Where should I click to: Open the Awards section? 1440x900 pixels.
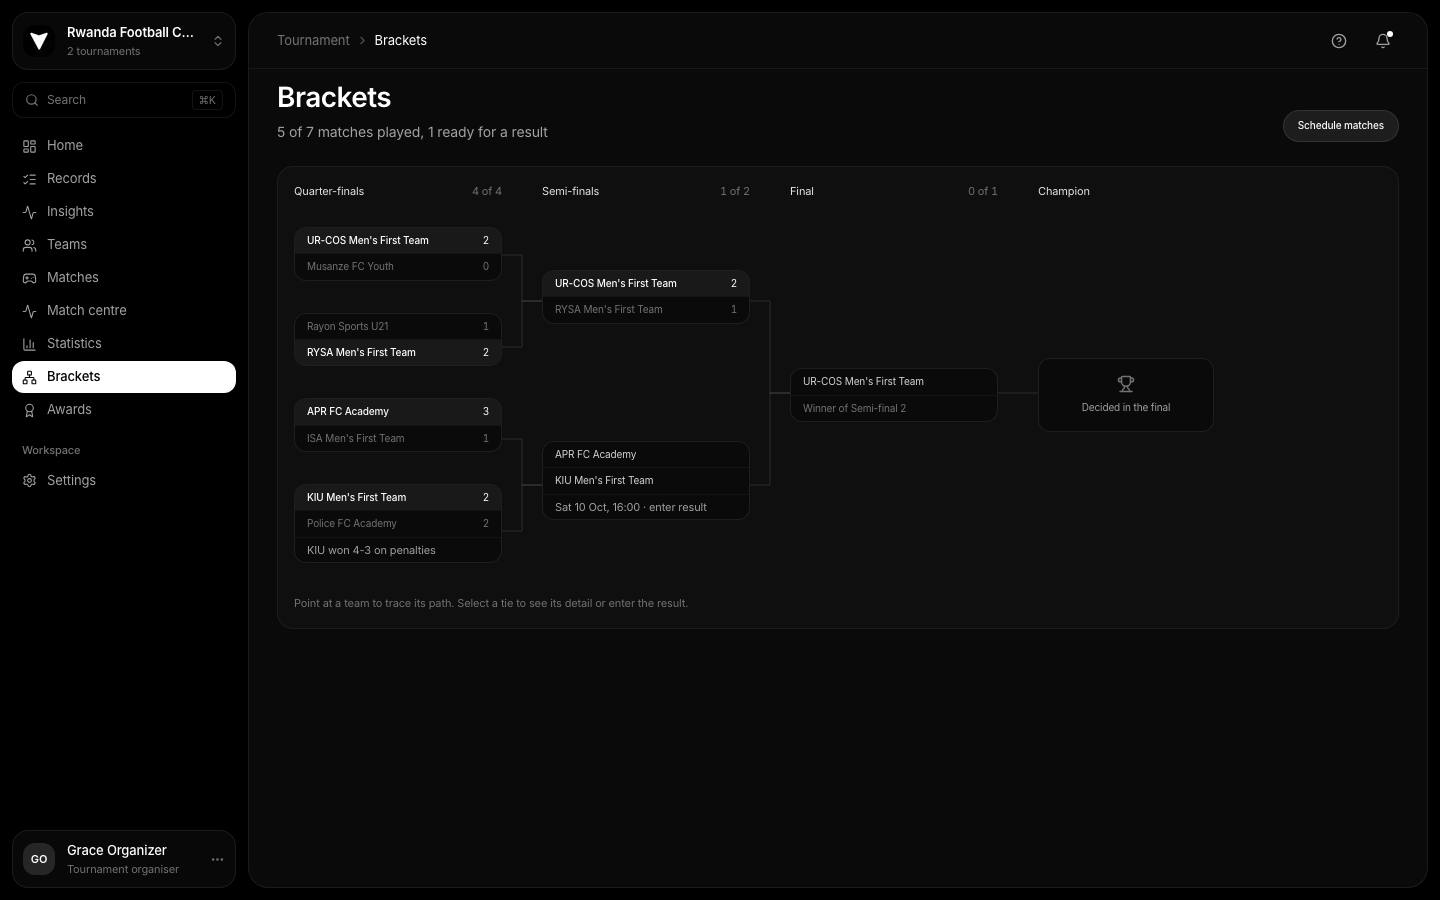tap(124, 410)
